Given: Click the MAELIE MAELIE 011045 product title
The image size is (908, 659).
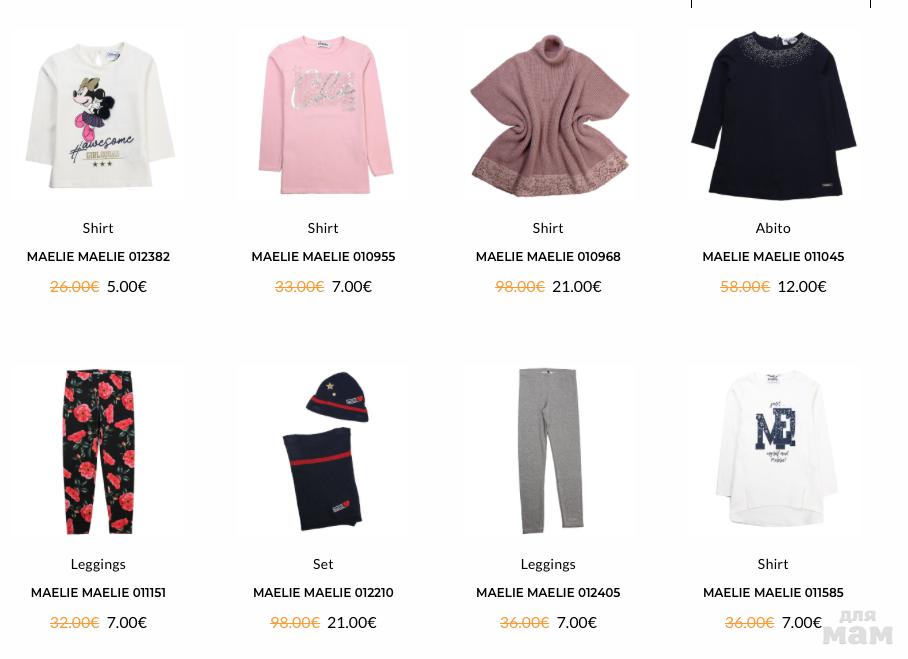Looking at the screenshot, I should point(773,257).
